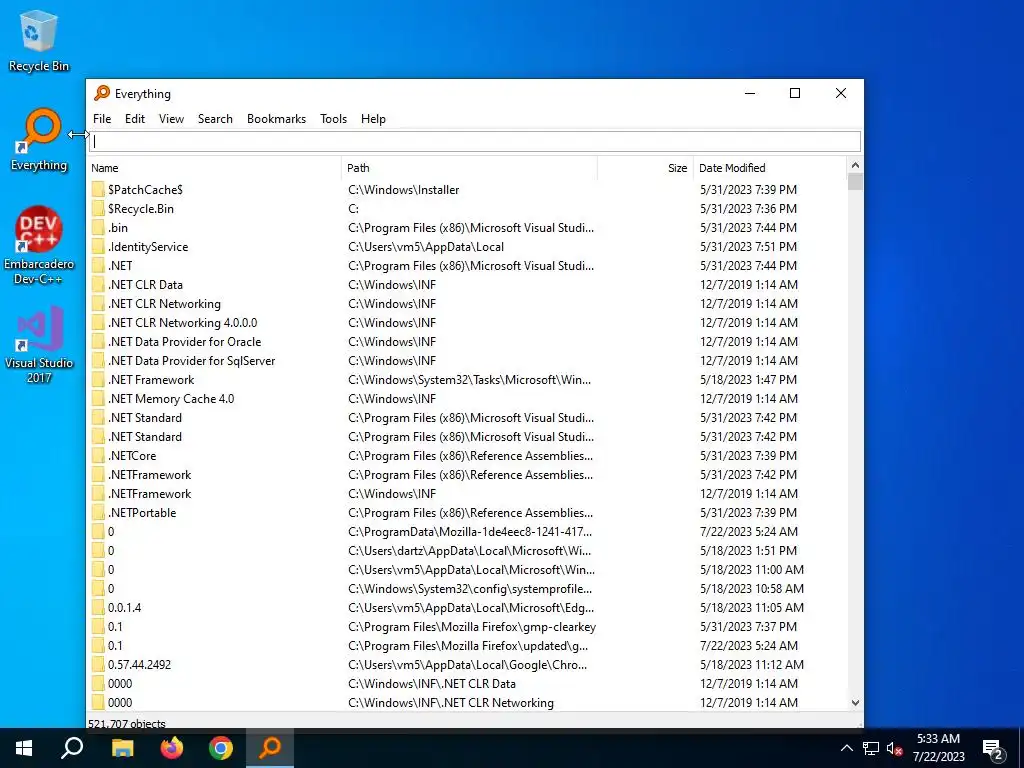
Task: Open the notification center icon
Action: coord(993,749)
